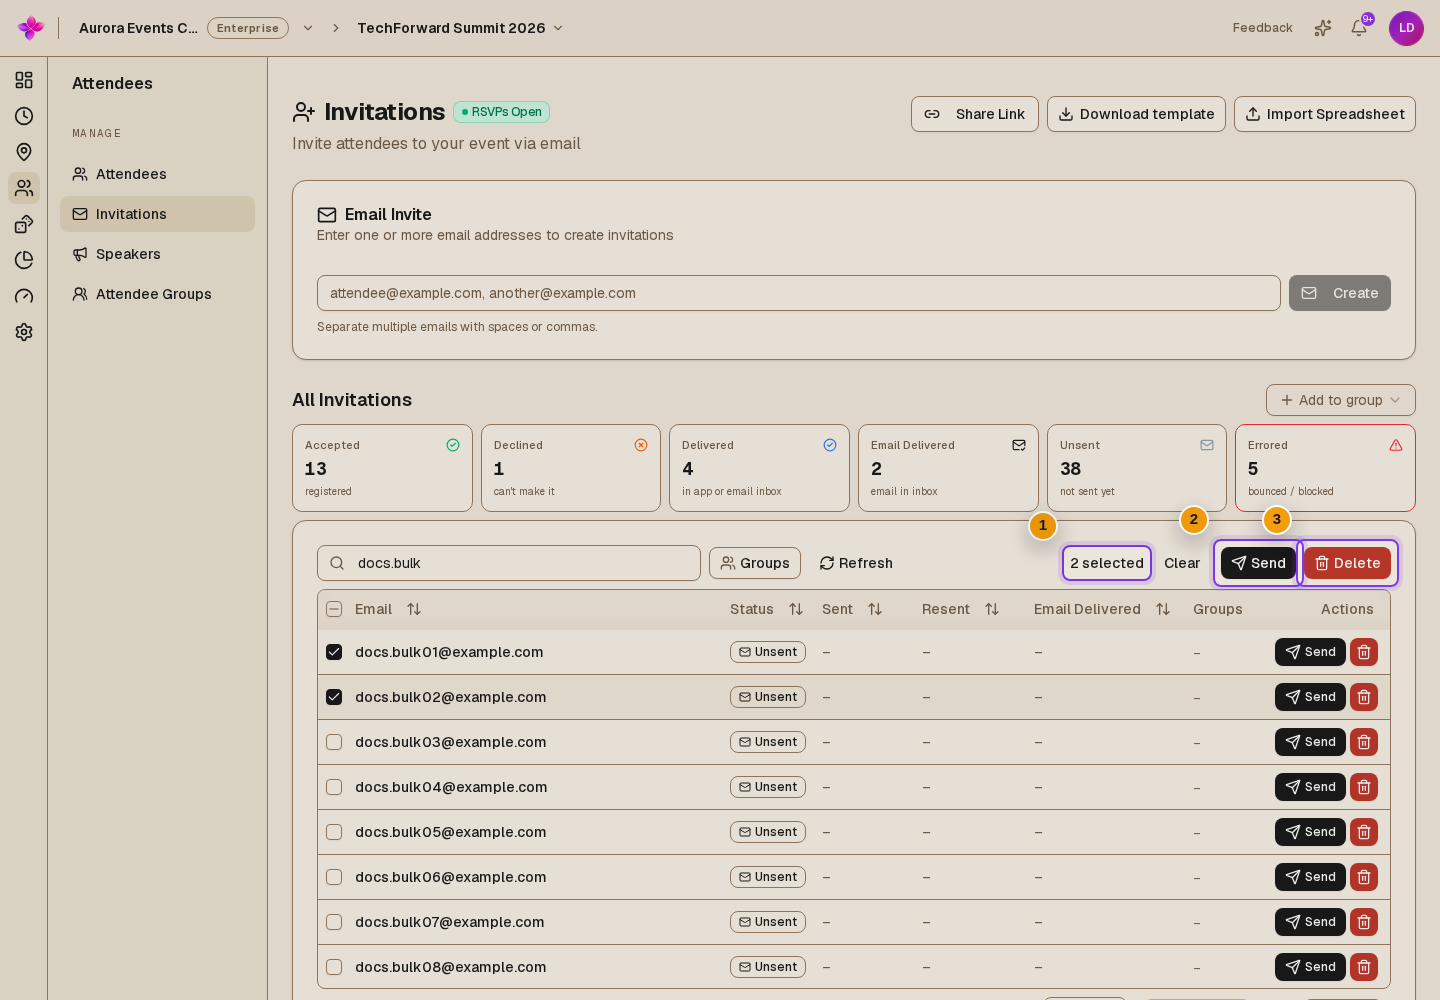Check docs.bulk06@example.com row
This screenshot has height=1000, width=1440.
334,877
